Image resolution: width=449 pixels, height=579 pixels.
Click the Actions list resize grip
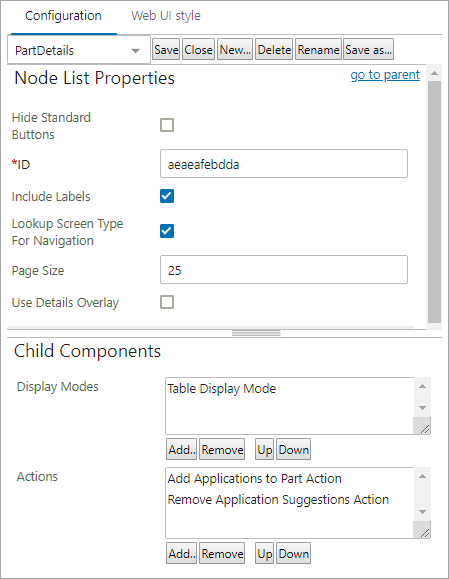click(422, 530)
